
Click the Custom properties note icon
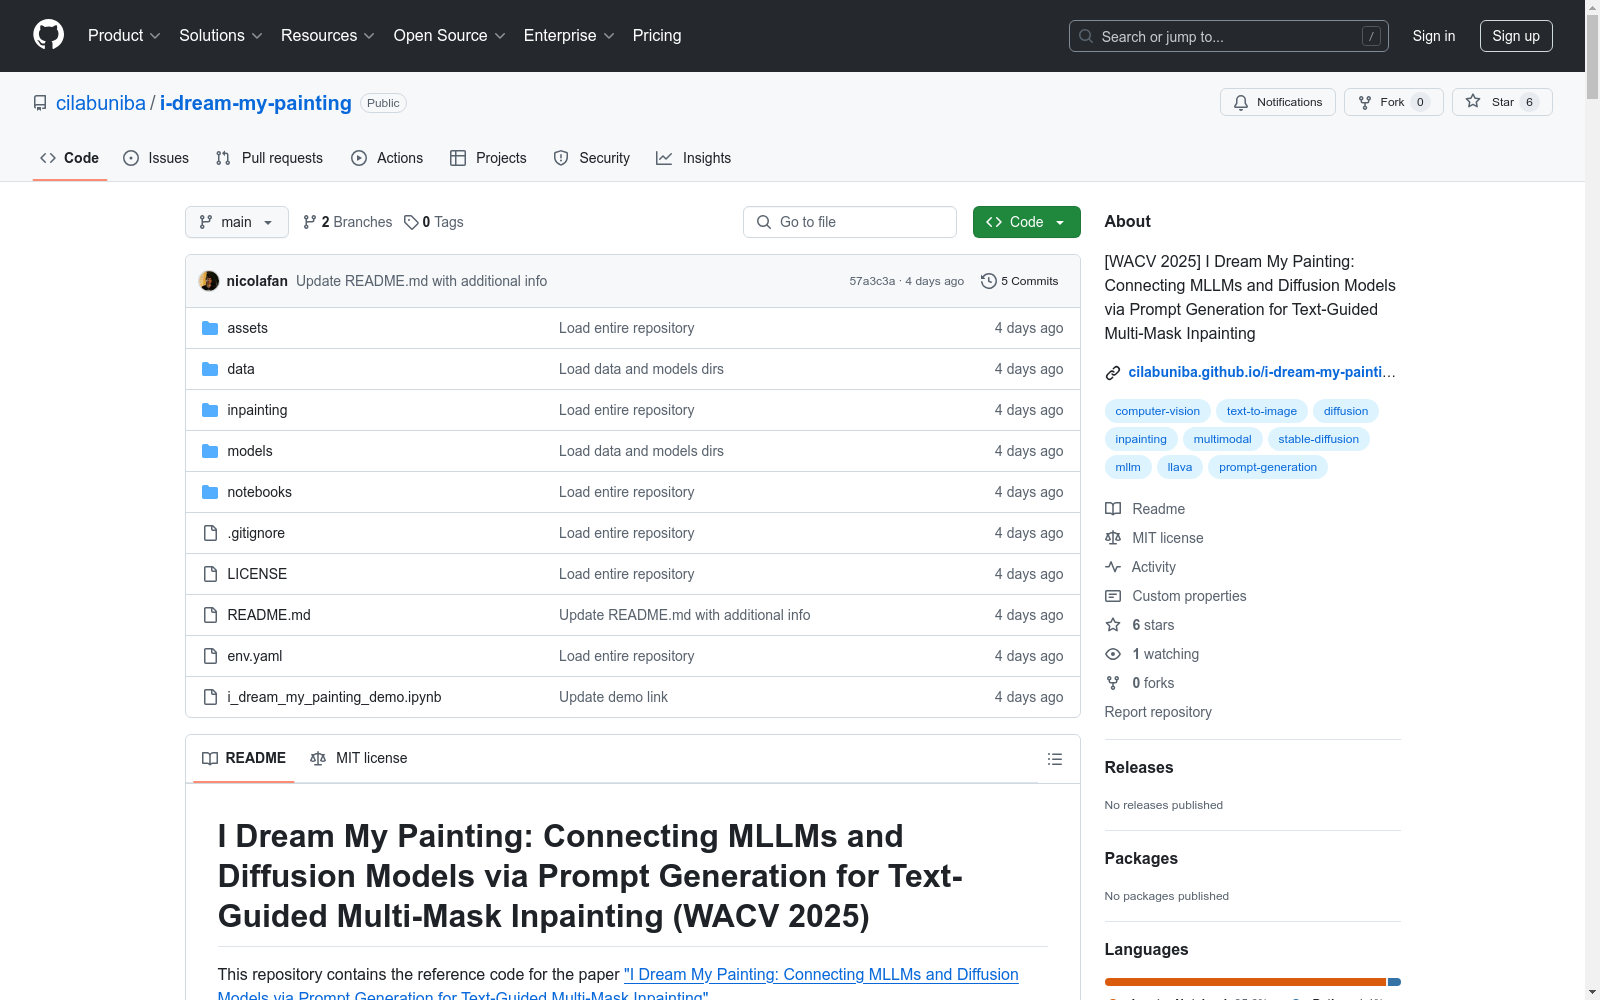1113,596
